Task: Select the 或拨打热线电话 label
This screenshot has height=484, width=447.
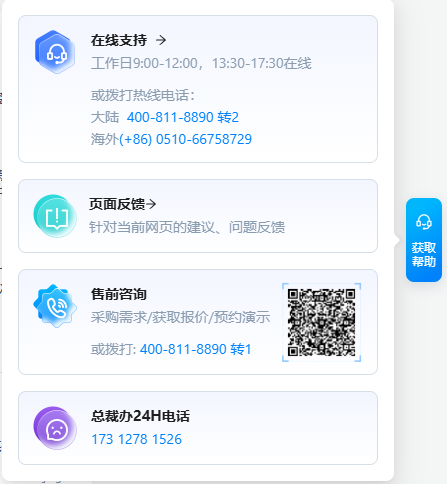Action: pos(143,95)
